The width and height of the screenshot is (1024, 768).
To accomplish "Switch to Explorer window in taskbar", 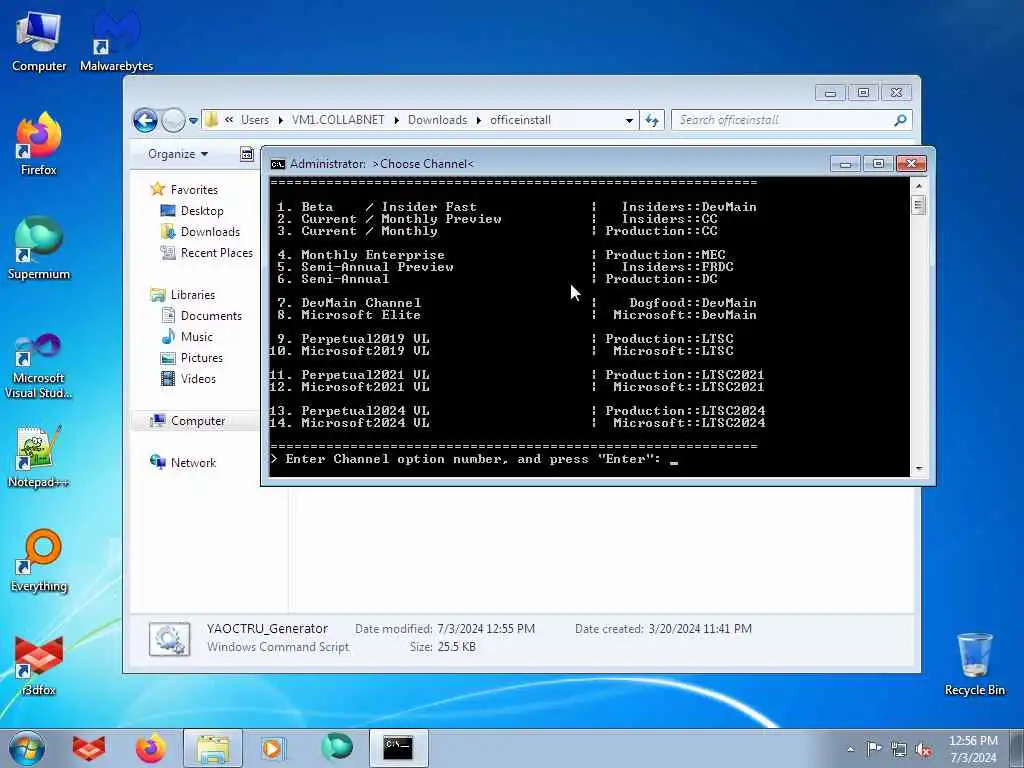I will tap(213, 748).
